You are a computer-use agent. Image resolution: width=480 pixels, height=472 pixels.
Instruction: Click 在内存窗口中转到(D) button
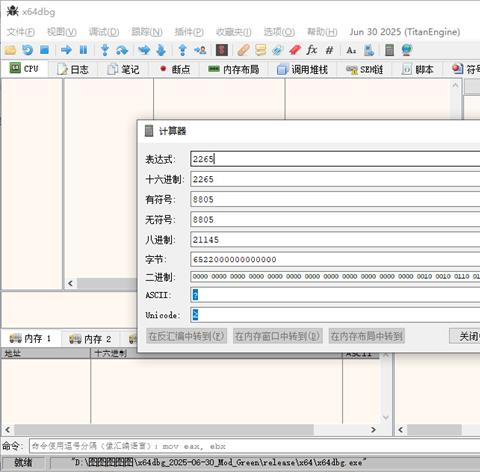pos(277,336)
